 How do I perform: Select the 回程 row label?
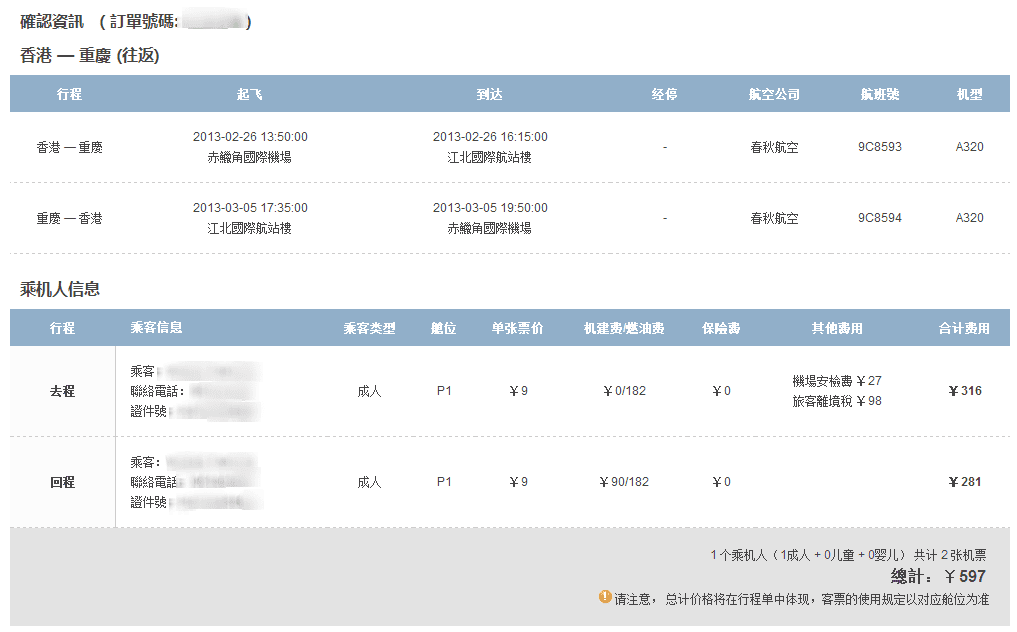tap(62, 482)
